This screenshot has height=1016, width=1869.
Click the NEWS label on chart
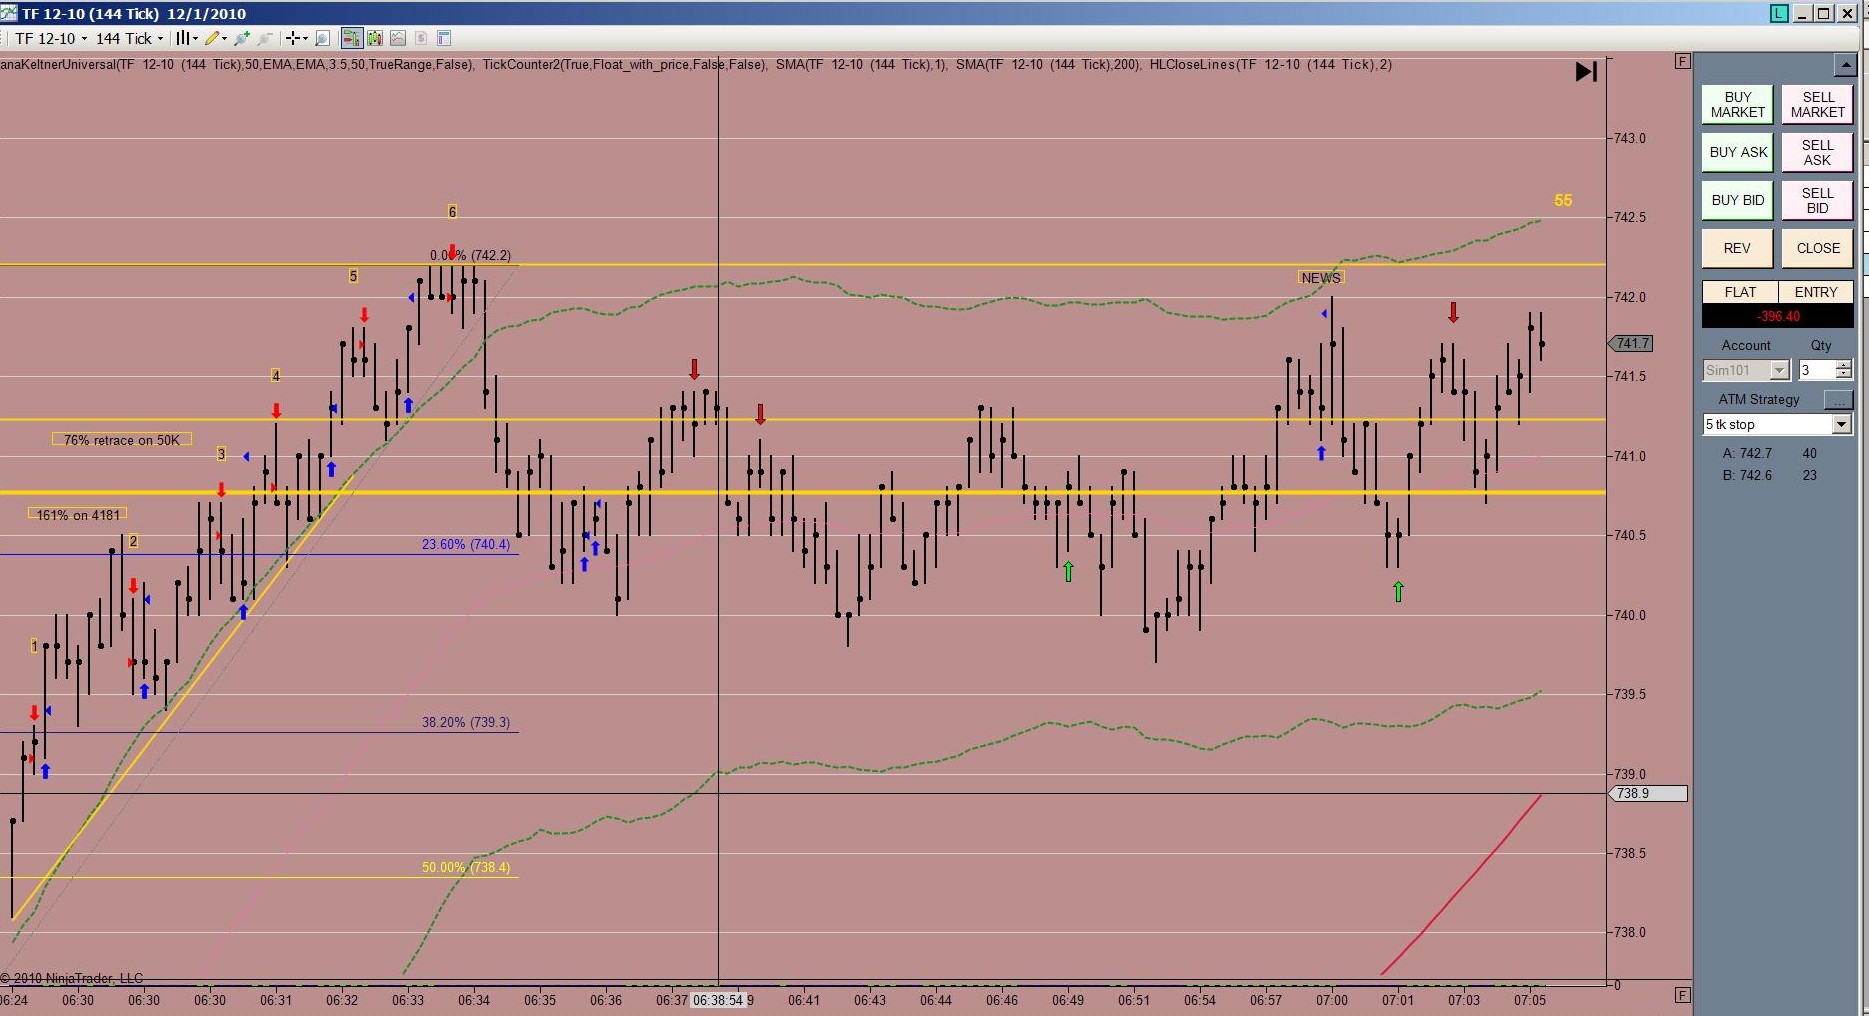[x=1321, y=278]
